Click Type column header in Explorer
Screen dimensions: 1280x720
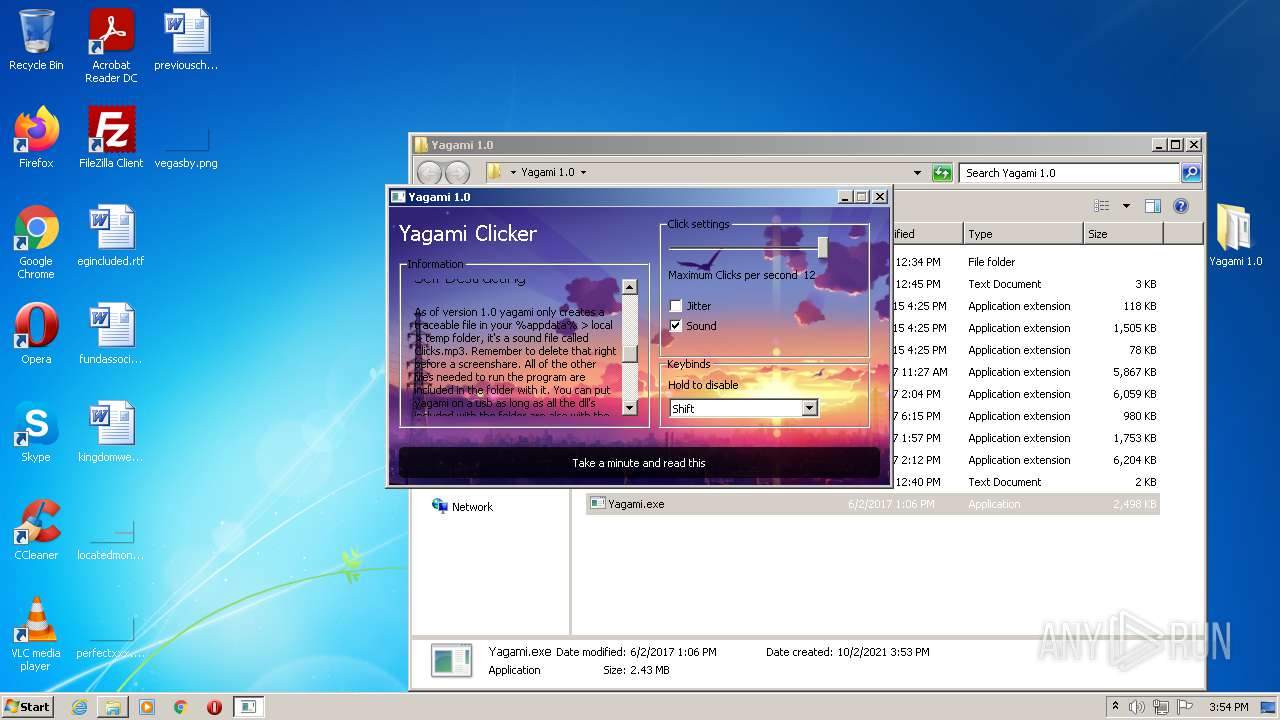pyautogui.click(x=1023, y=234)
